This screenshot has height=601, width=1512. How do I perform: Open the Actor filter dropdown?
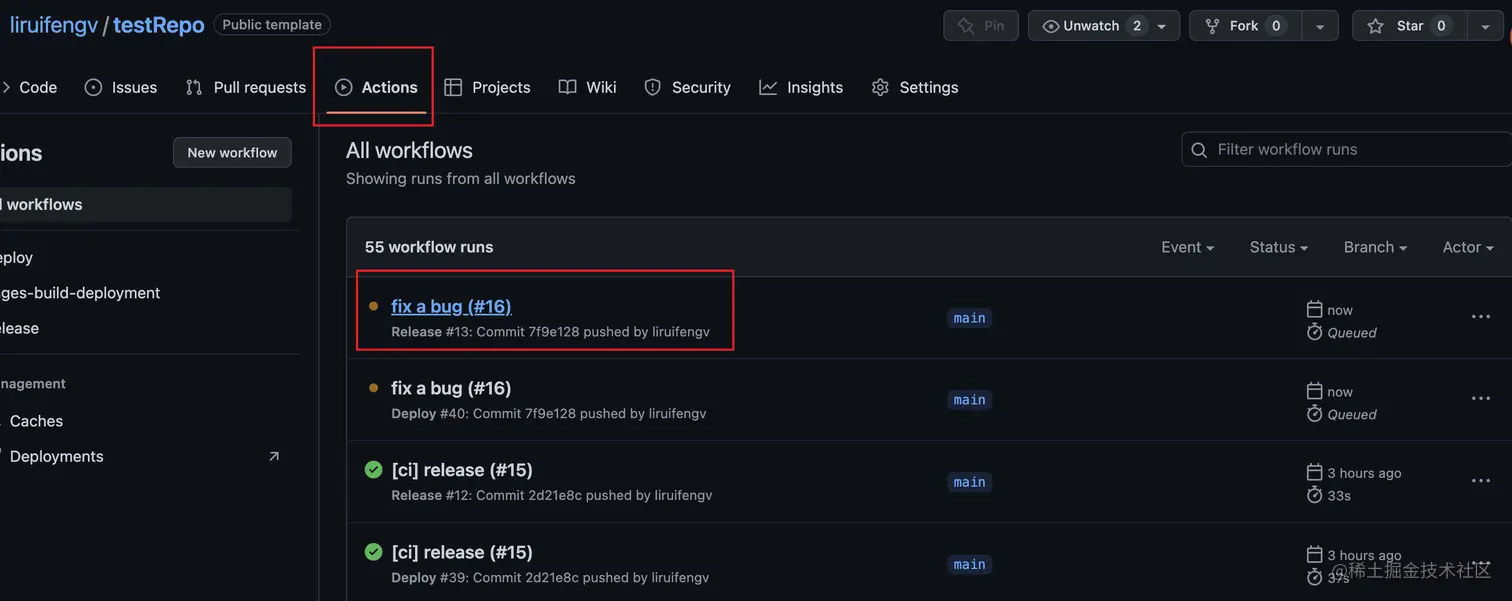pos(1468,247)
